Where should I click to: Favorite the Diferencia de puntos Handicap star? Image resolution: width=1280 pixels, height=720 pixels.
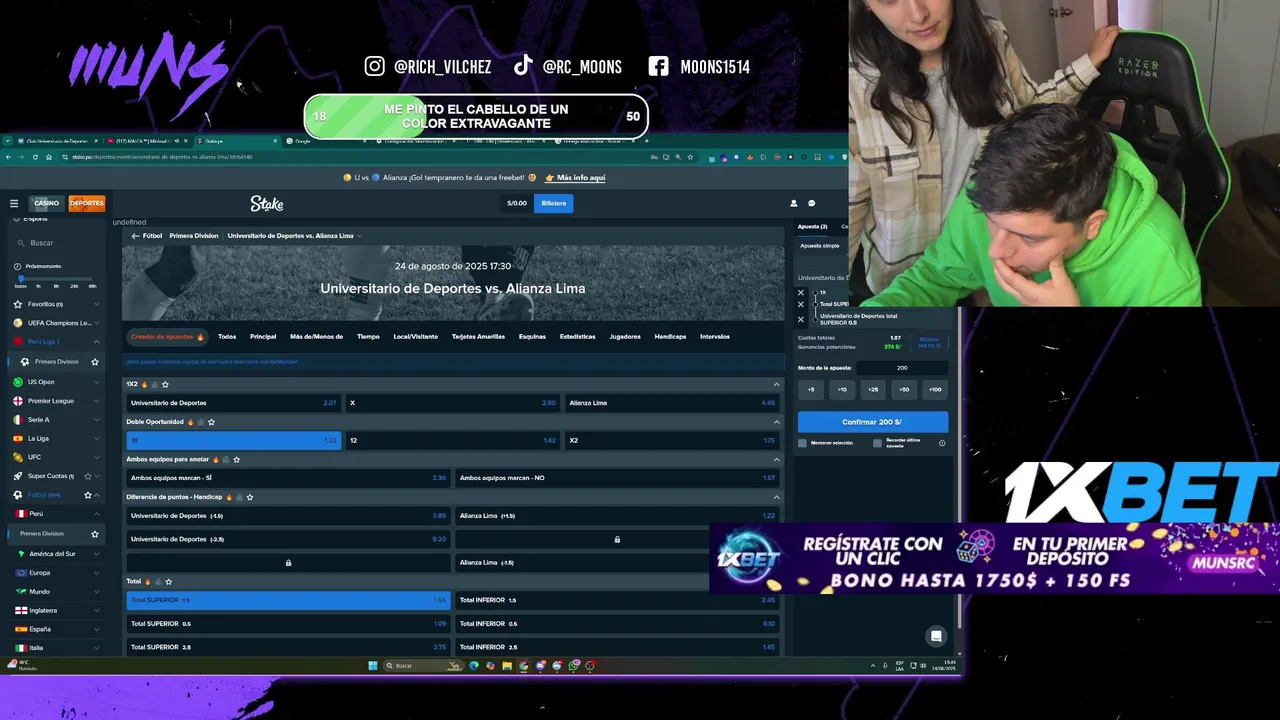coord(249,497)
